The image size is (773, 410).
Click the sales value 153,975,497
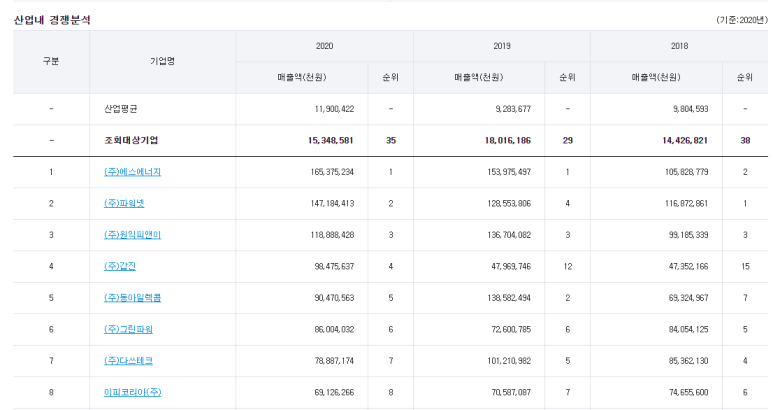point(509,172)
